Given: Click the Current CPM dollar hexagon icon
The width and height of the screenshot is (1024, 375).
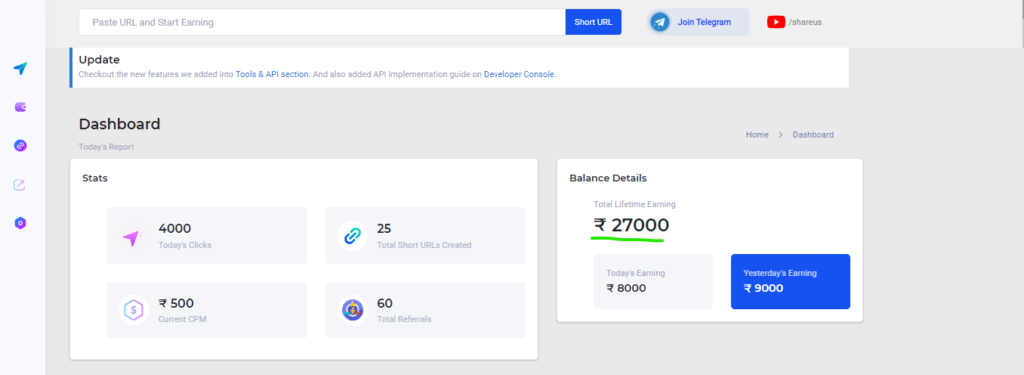Looking at the screenshot, I should pos(133,310).
